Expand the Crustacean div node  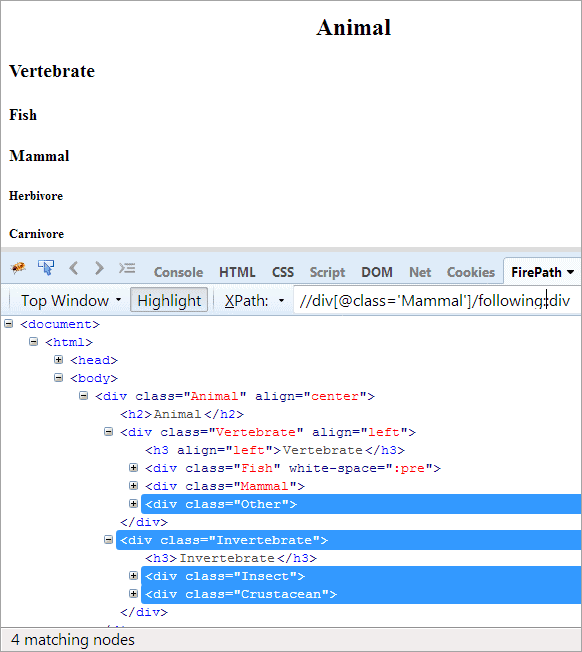pyautogui.click(x=133, y=594)
